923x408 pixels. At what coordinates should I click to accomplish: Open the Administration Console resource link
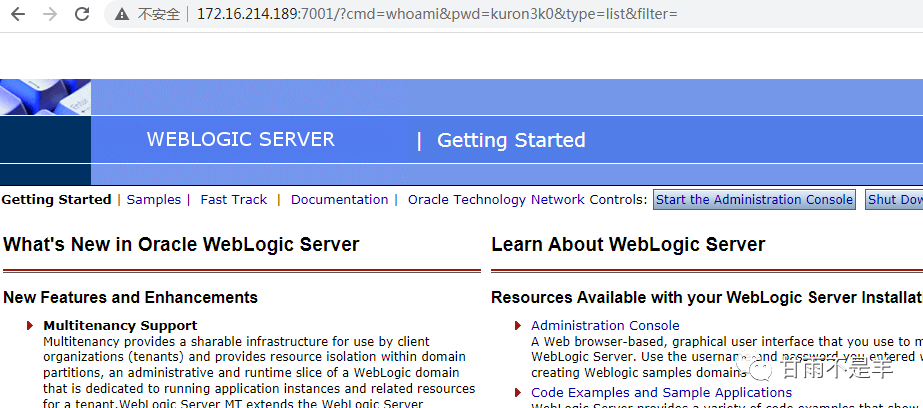pos(605,326)
